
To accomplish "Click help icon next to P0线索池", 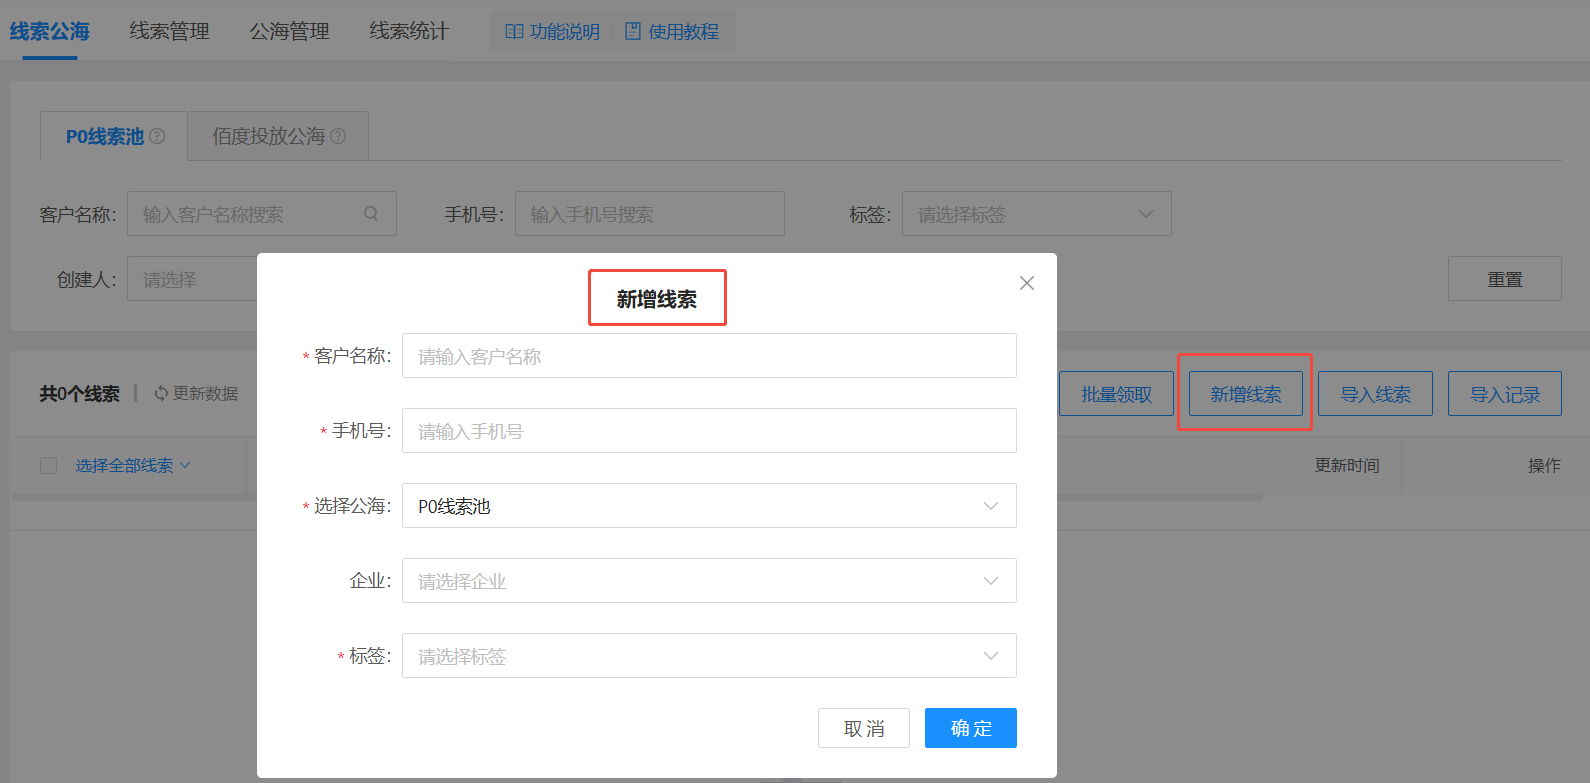I will 157,136.
